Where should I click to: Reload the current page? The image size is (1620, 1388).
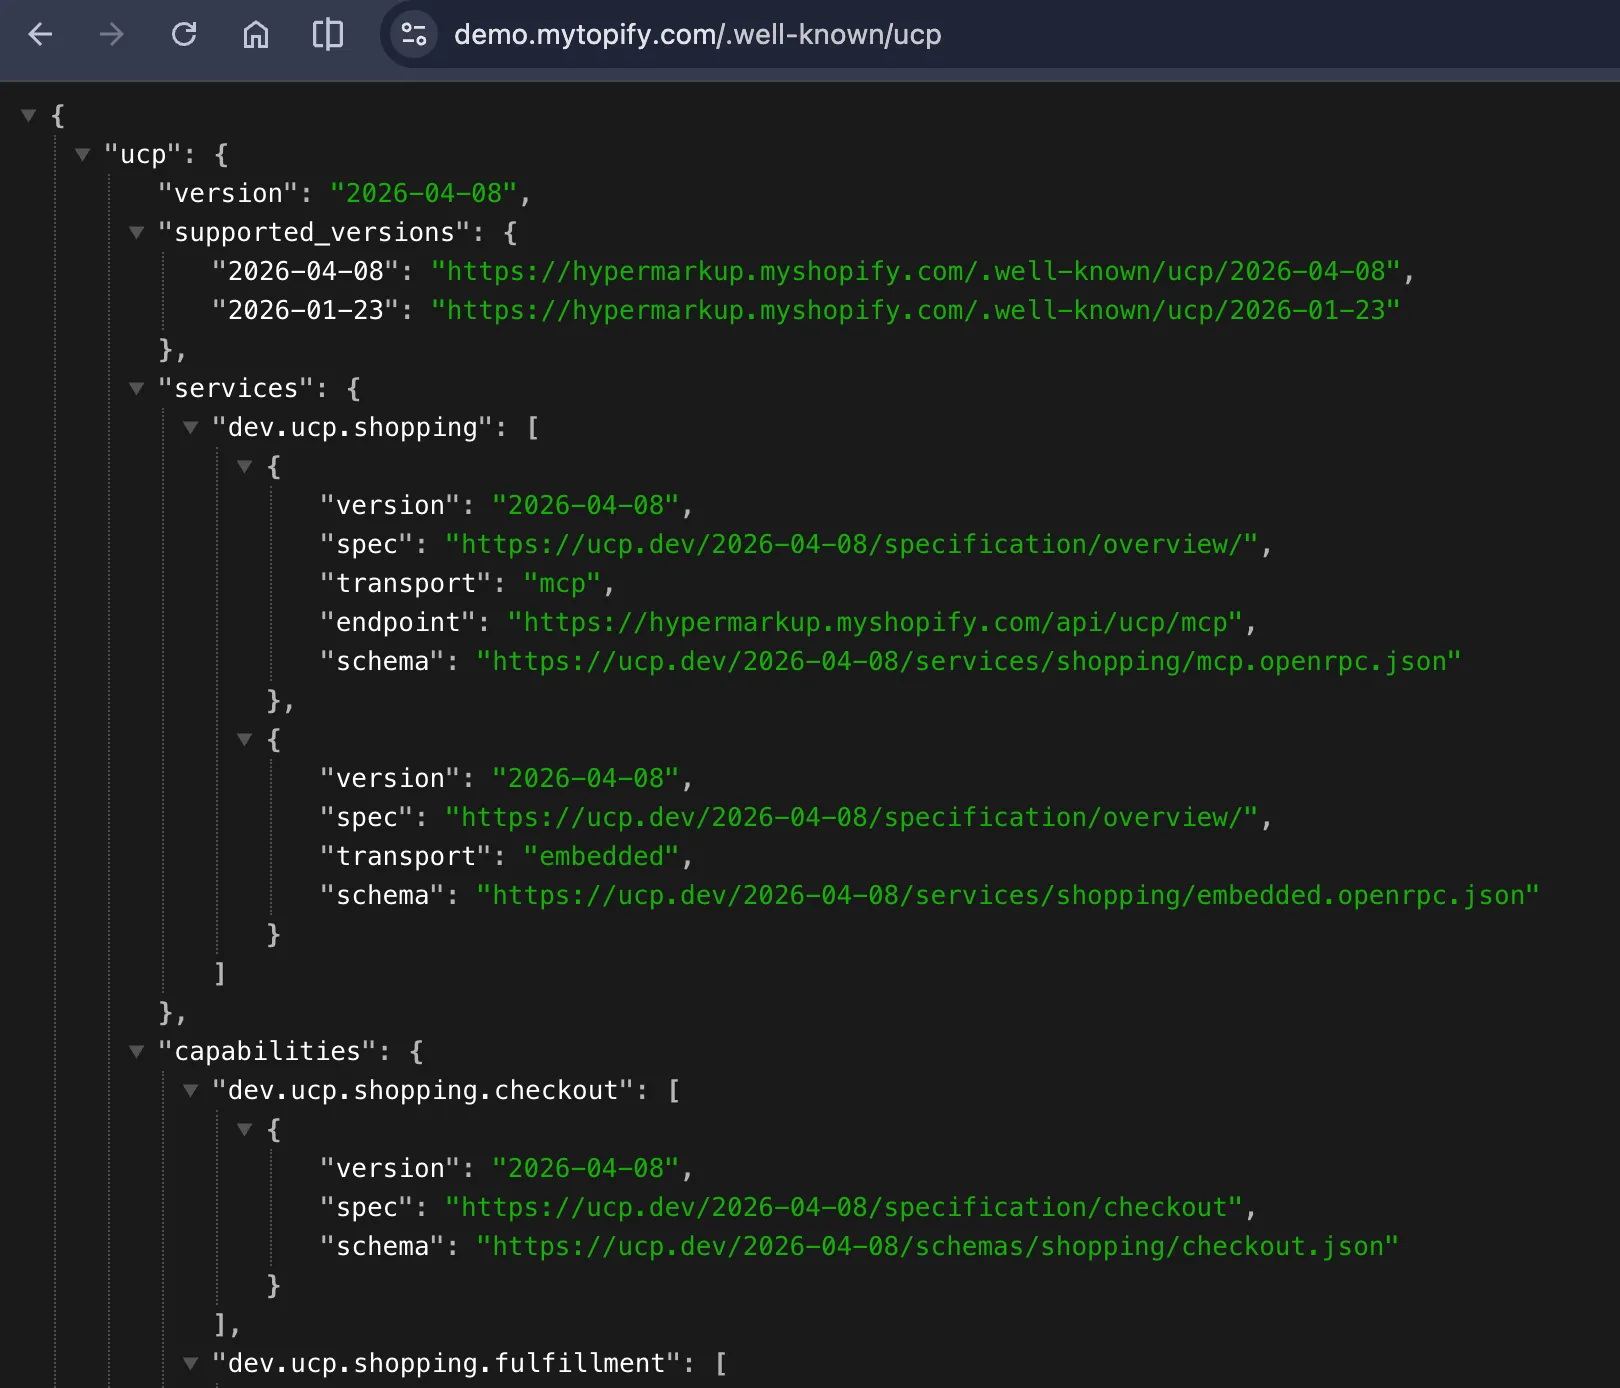coord(184,35)
